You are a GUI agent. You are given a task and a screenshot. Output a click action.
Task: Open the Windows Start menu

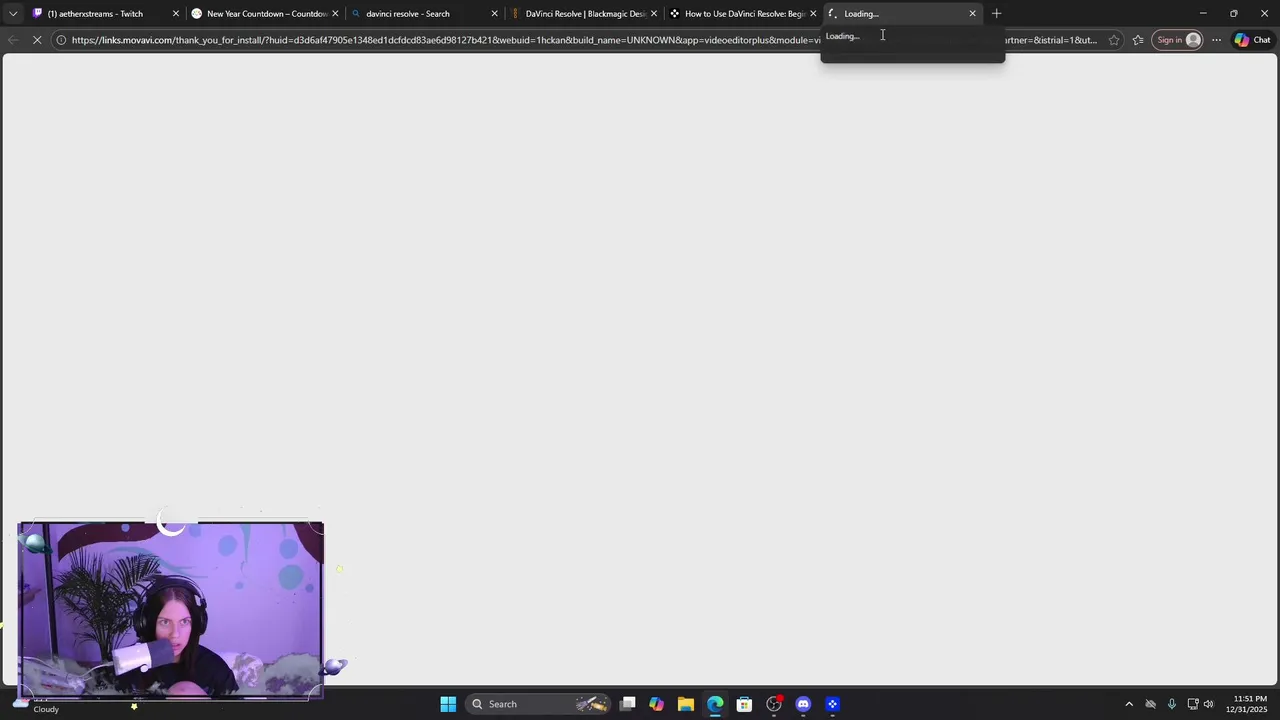coord(448,704)
